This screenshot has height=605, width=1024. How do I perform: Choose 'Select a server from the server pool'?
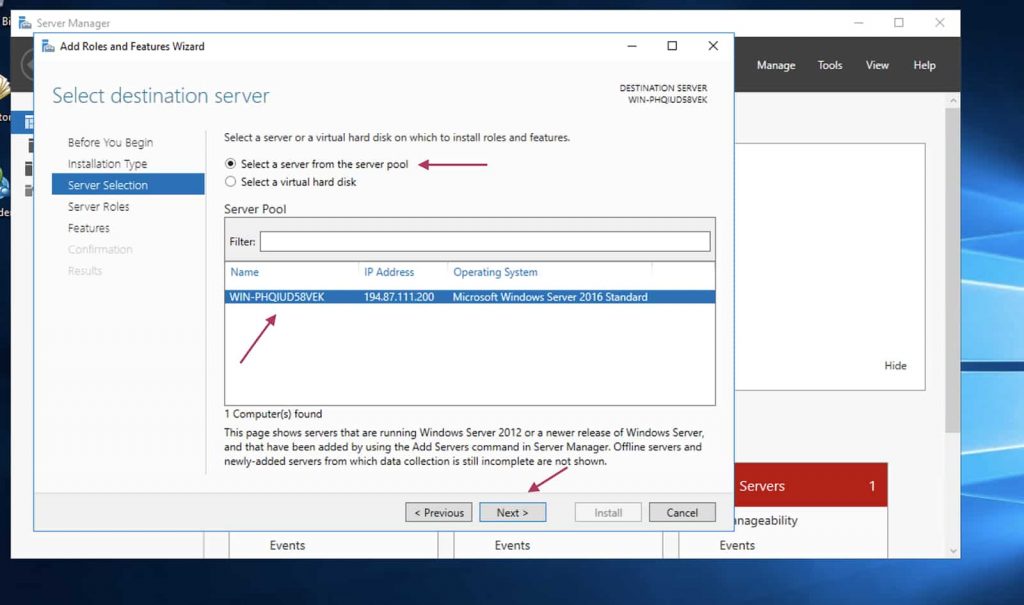pos(231,164)
